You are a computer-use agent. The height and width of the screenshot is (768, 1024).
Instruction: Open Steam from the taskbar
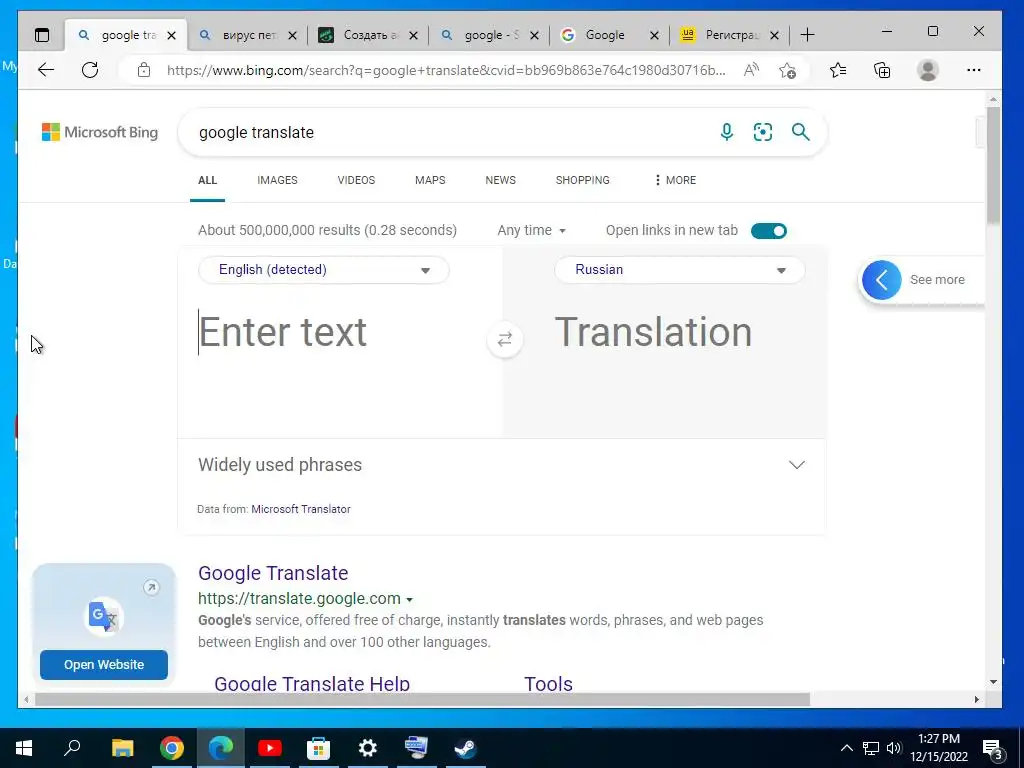466,748
